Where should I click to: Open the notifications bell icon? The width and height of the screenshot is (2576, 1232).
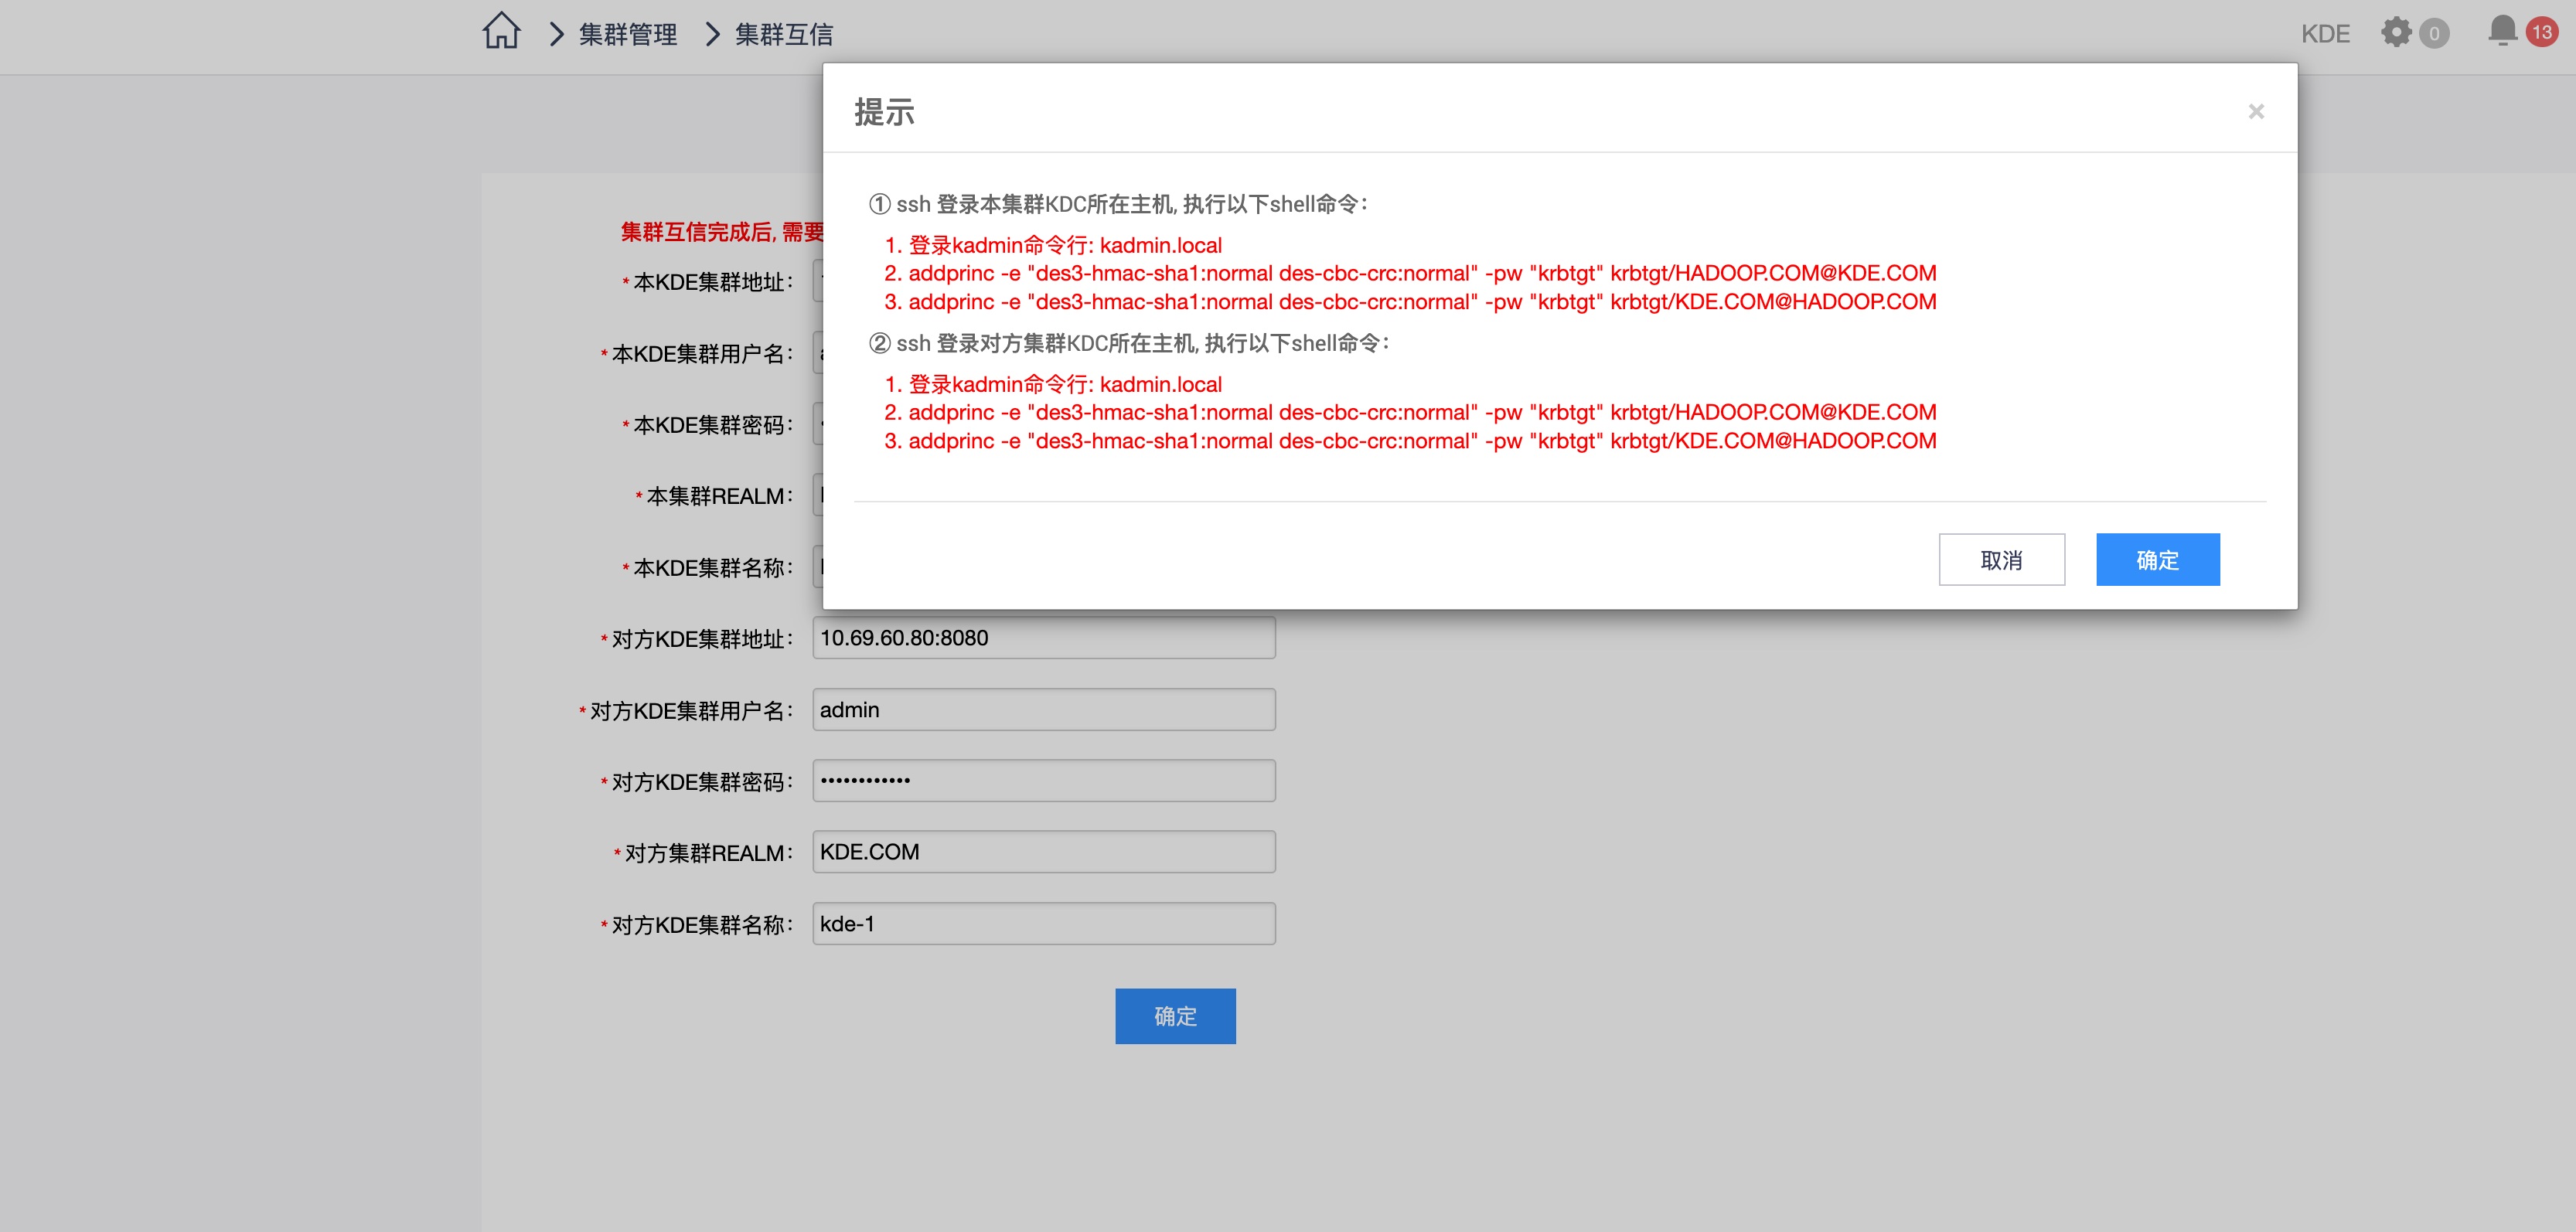[x=2503, y=30]
